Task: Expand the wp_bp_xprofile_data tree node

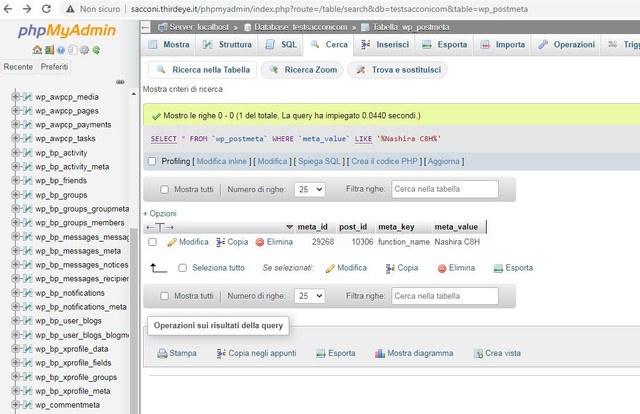Action: [x=16, y=349]
